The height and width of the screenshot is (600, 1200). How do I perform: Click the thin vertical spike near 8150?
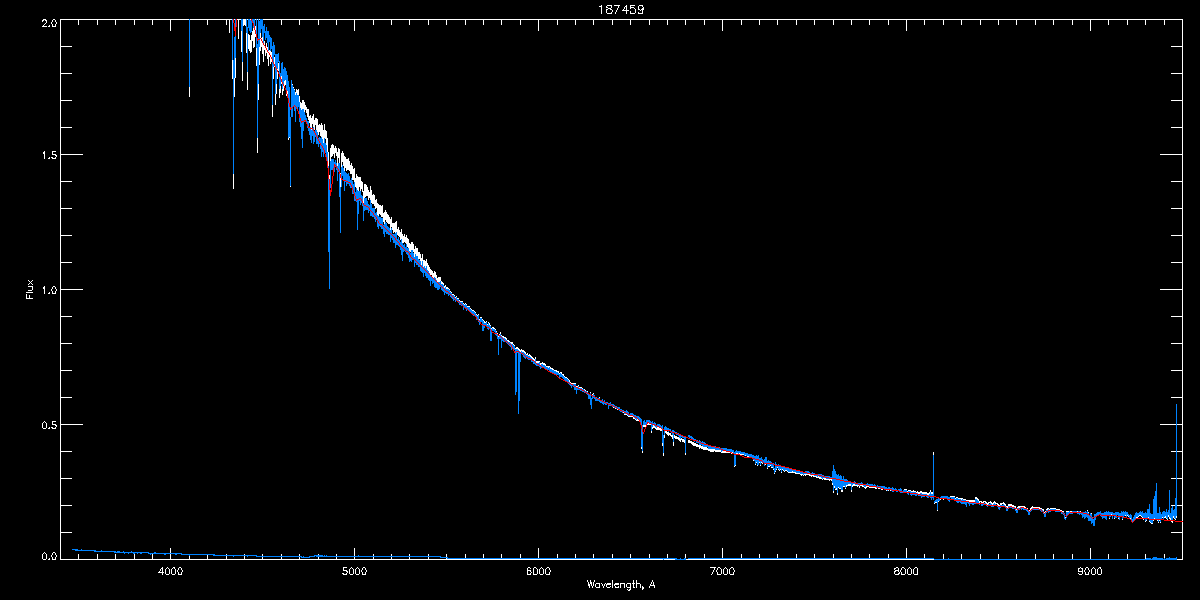[x=934, y=473]
